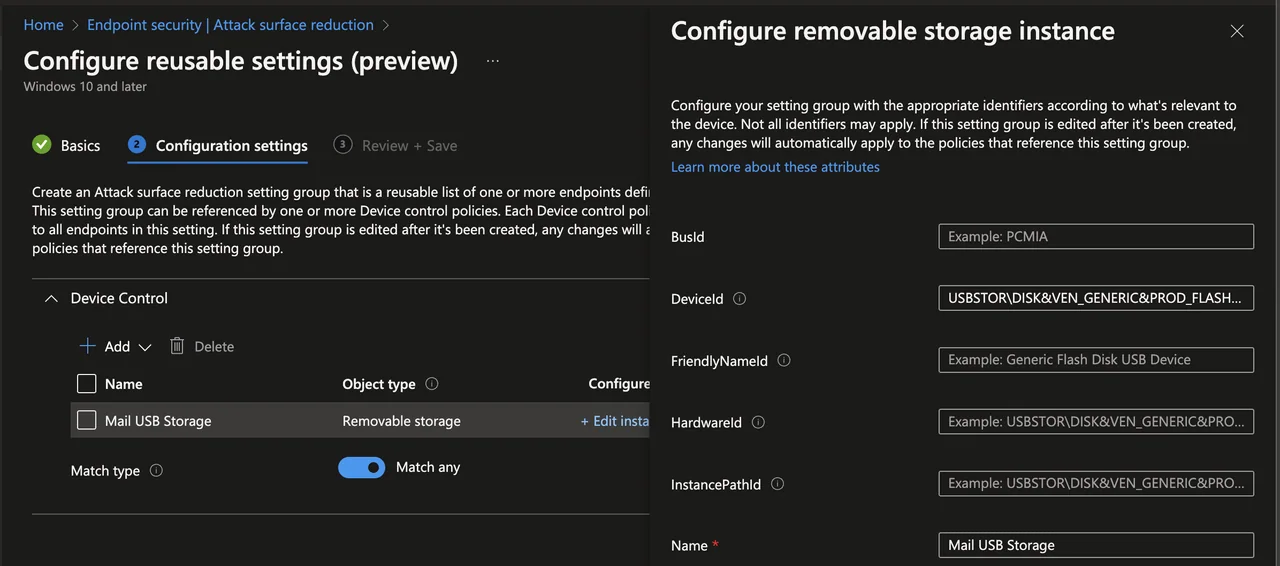Collapse the Device Control section
This screenshot has width=1280, height=566.
pyautogui.click(x=51, y=298)
